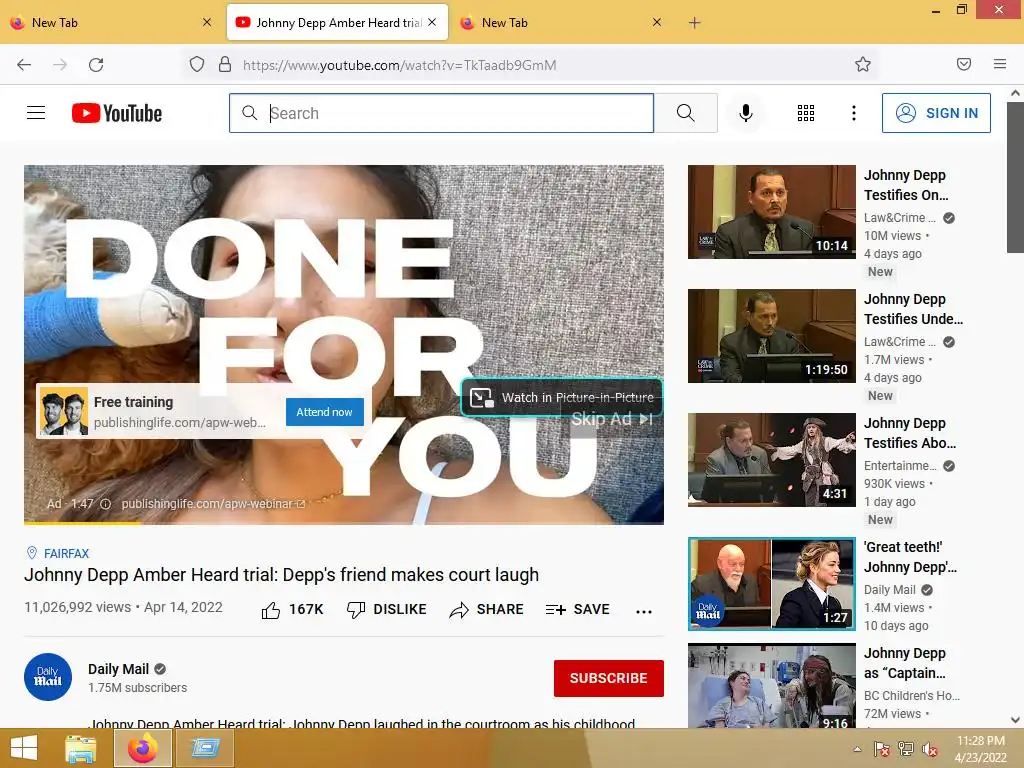1024x768 pixels.
Task: Open a new browser tab
Action: (x=694, y=23)
